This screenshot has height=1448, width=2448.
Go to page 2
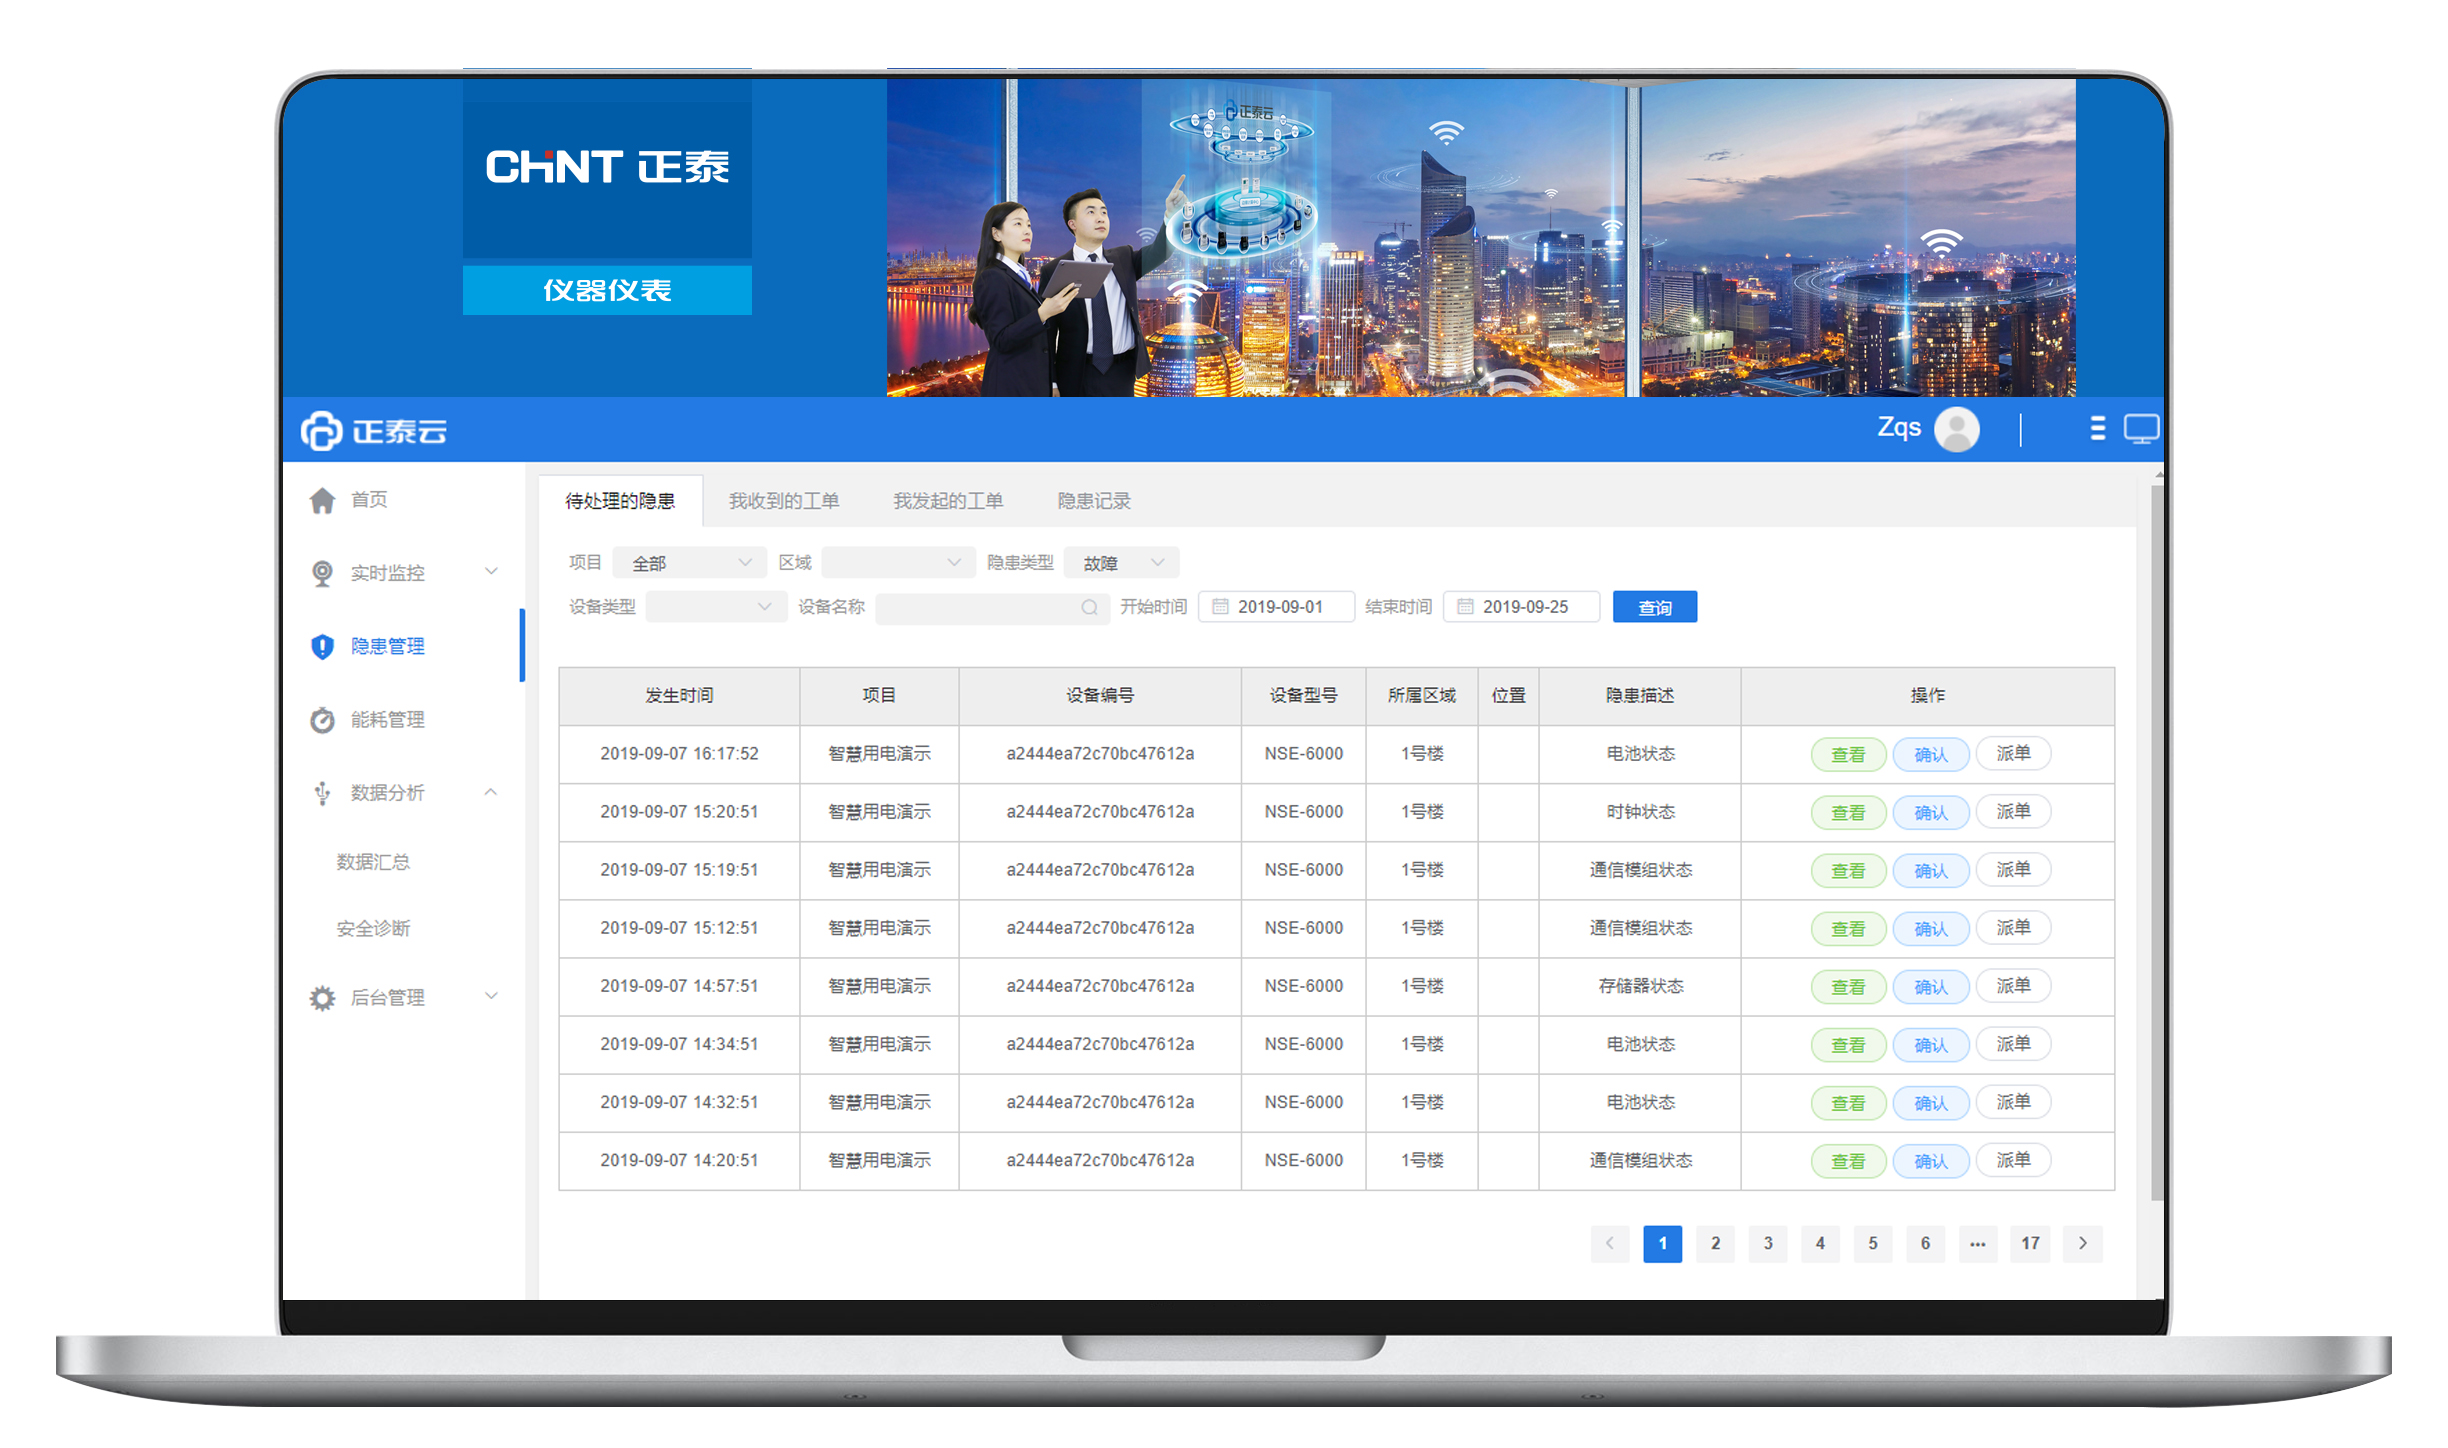pyautogui.click(x=1715, y=1243)
